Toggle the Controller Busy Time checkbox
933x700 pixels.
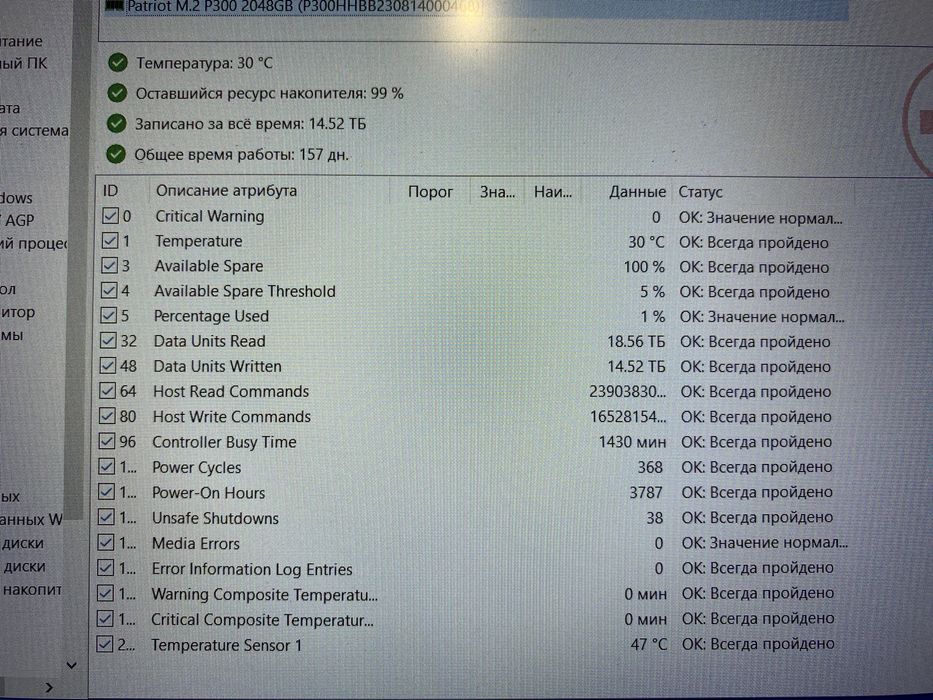(x=107, y=441)
